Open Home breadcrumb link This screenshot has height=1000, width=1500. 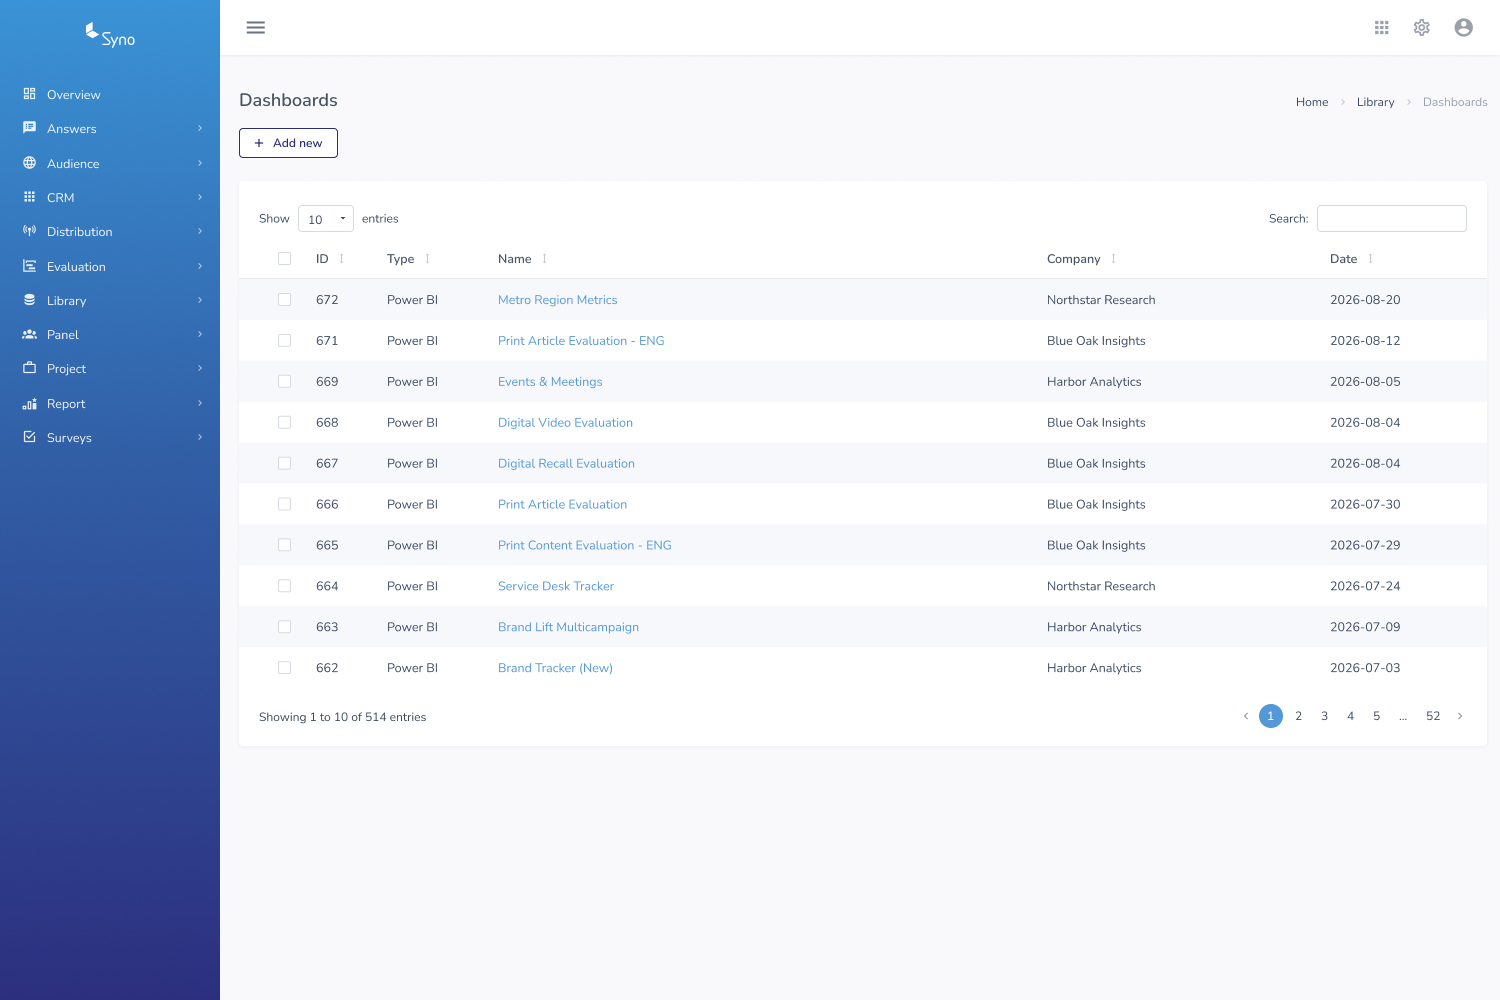[1312, 102]
